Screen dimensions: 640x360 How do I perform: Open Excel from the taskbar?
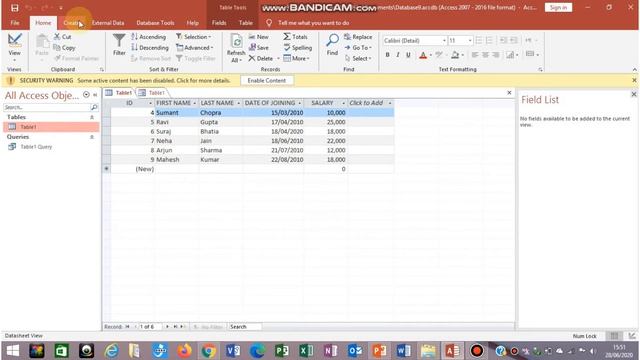(306, 351)
